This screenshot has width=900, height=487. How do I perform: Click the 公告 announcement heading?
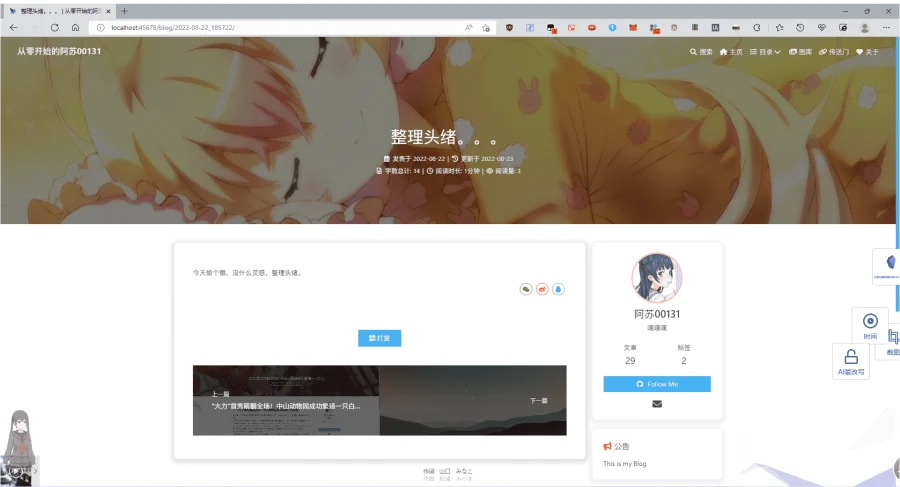(616, 446)
